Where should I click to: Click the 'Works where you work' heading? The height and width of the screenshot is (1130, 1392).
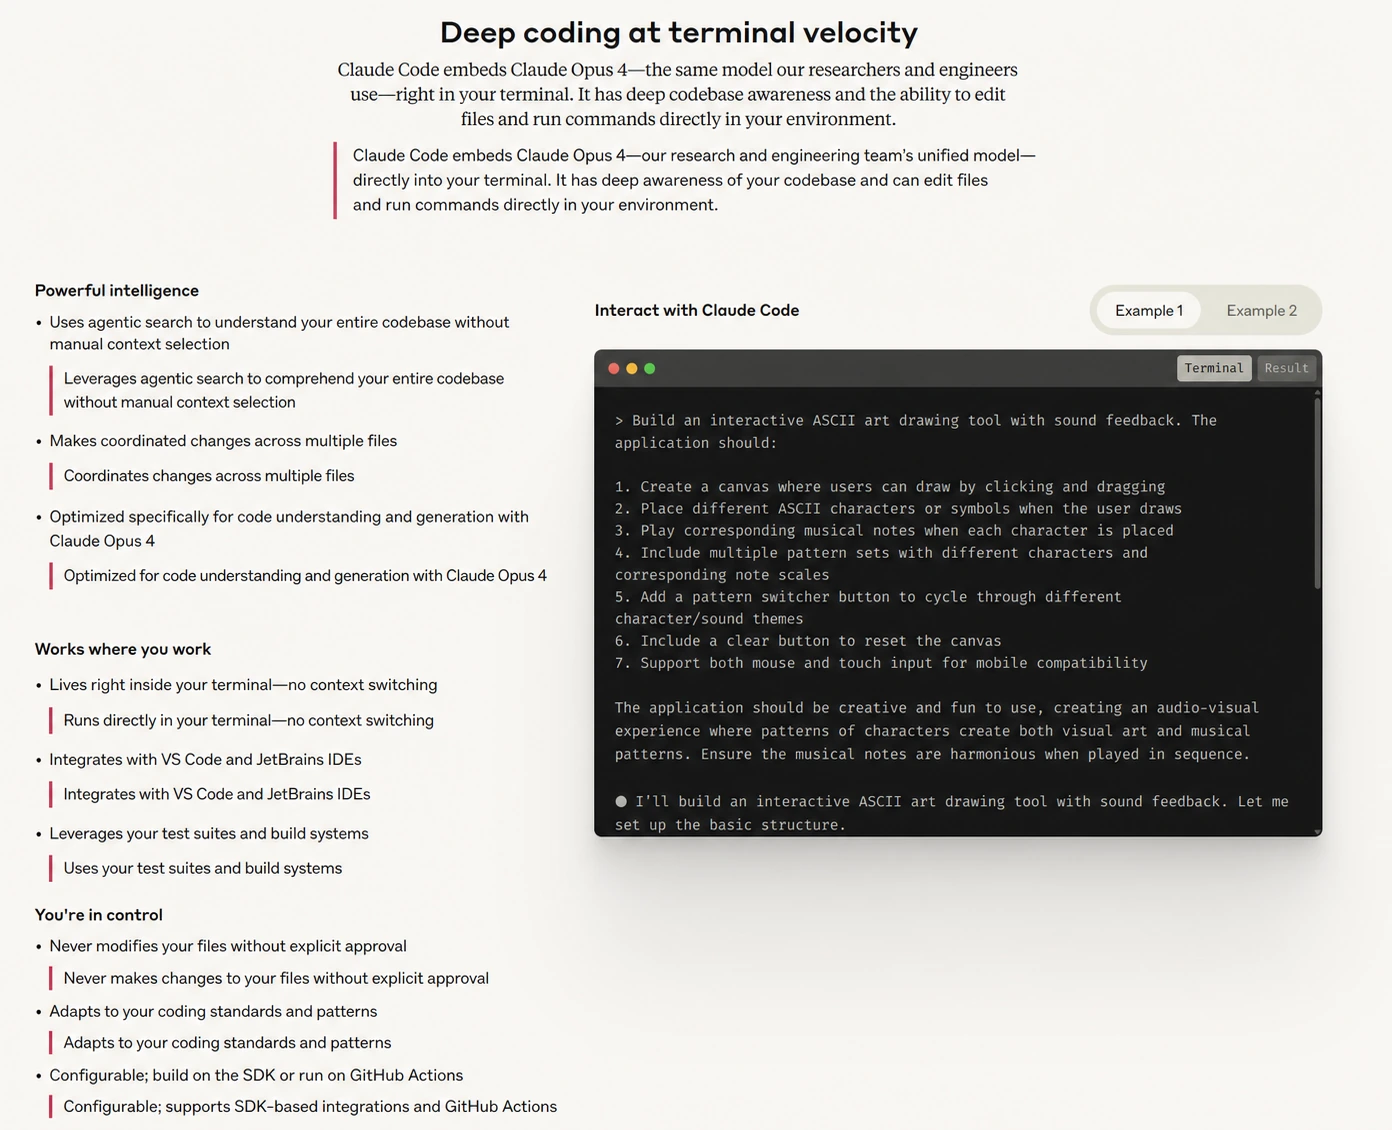point(123,649)
